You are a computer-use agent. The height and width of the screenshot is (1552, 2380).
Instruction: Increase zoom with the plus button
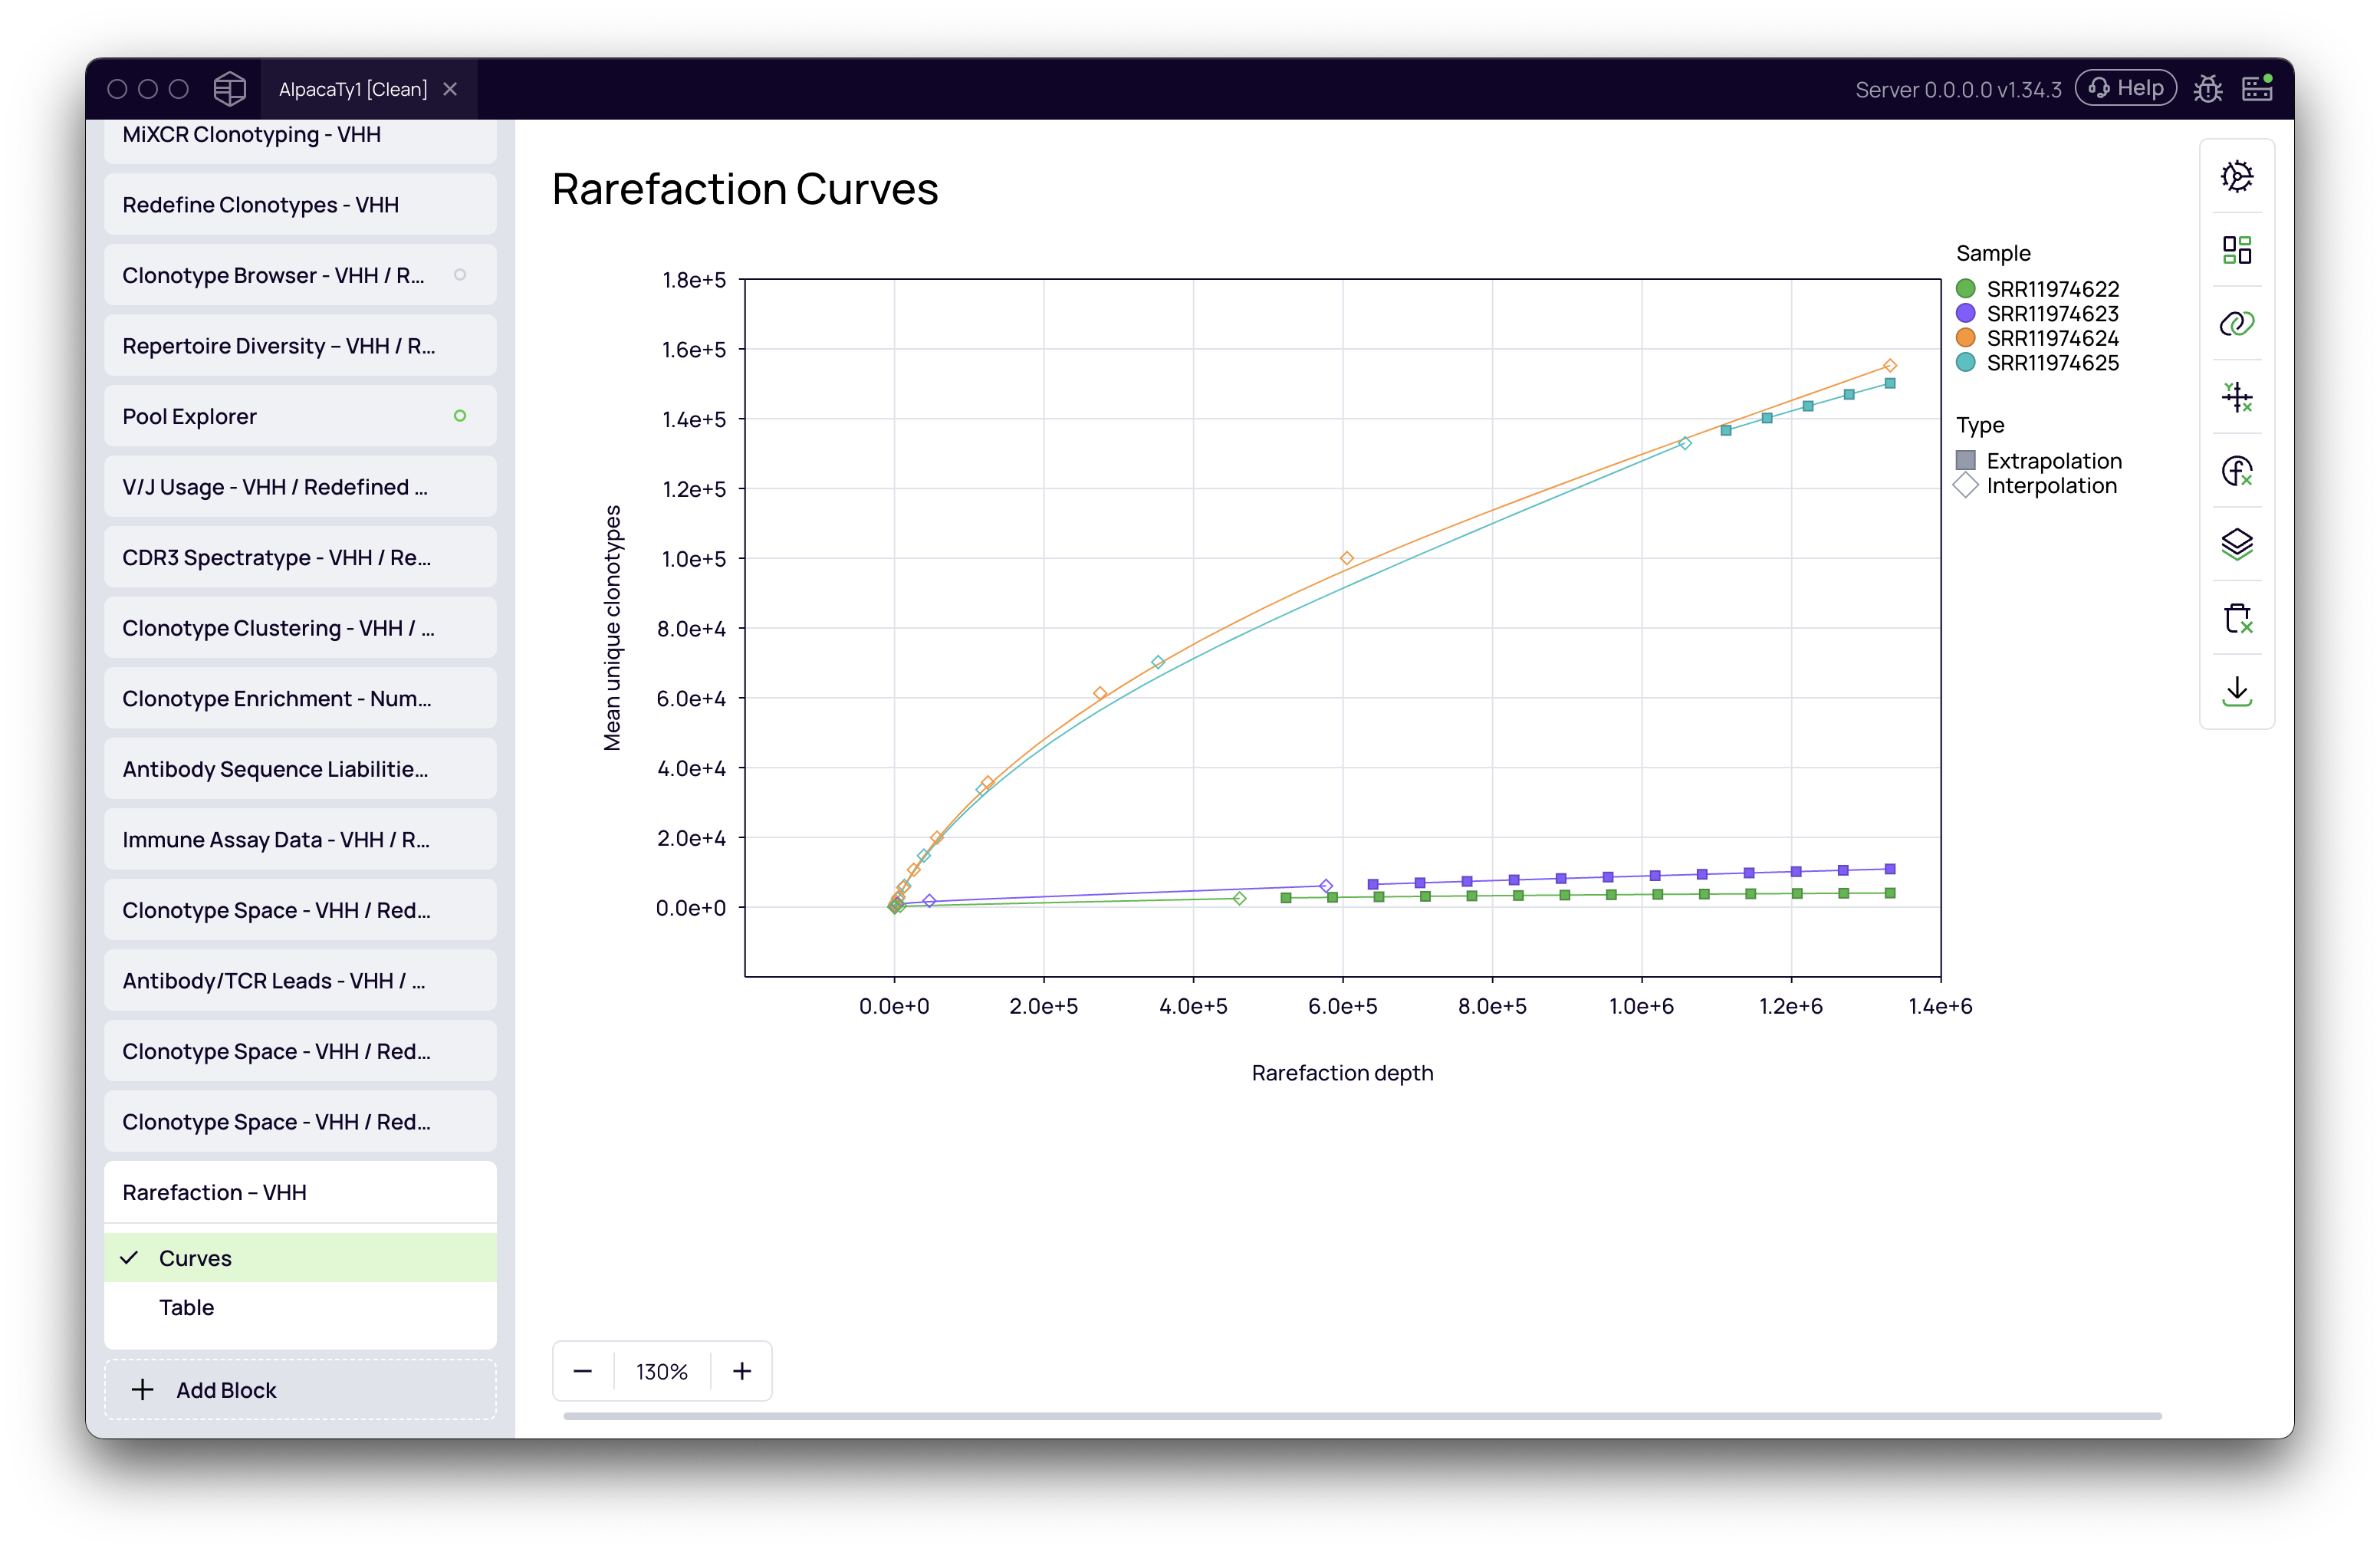[x=741, y=1371]
